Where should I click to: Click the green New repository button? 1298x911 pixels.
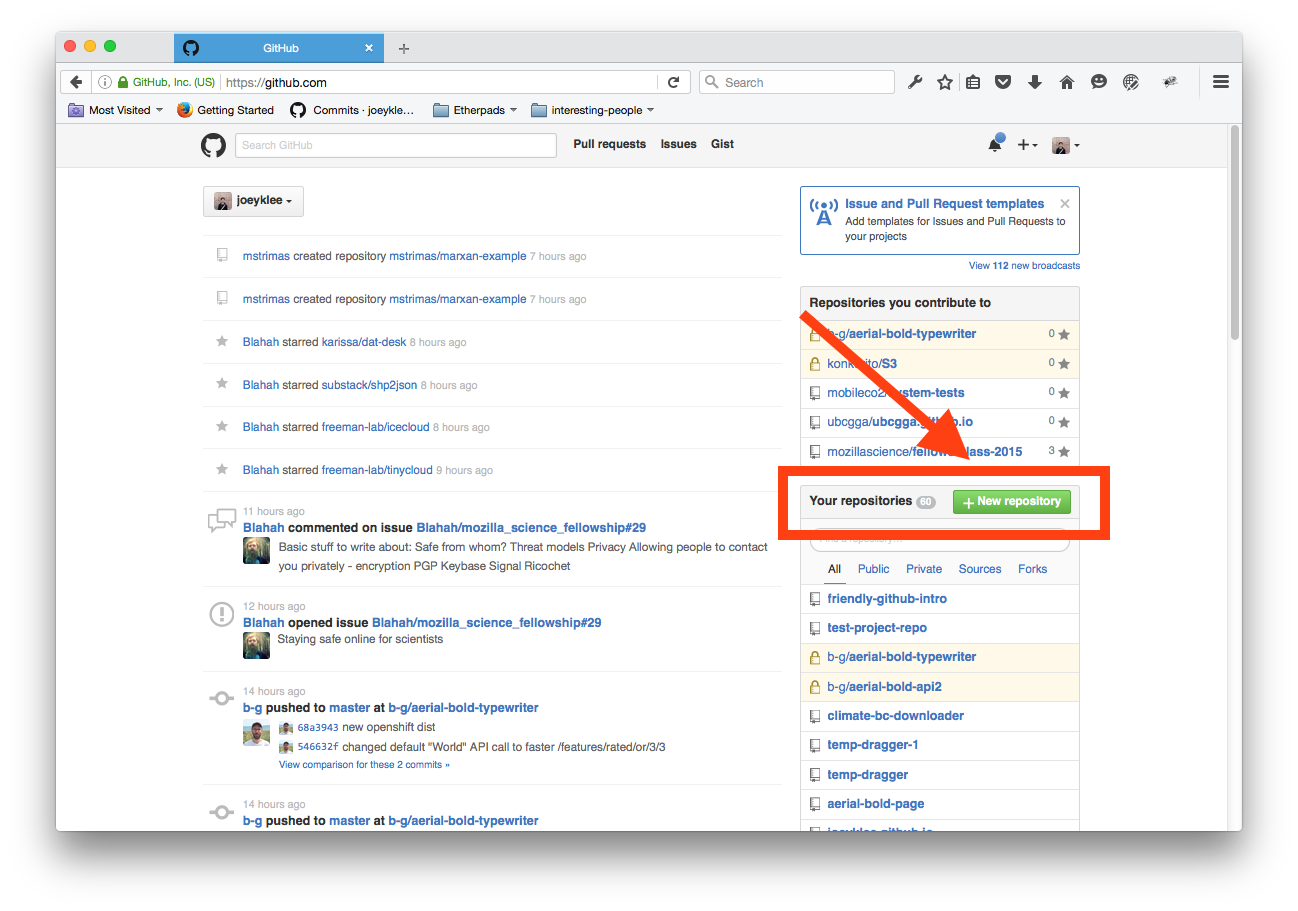1011,502
